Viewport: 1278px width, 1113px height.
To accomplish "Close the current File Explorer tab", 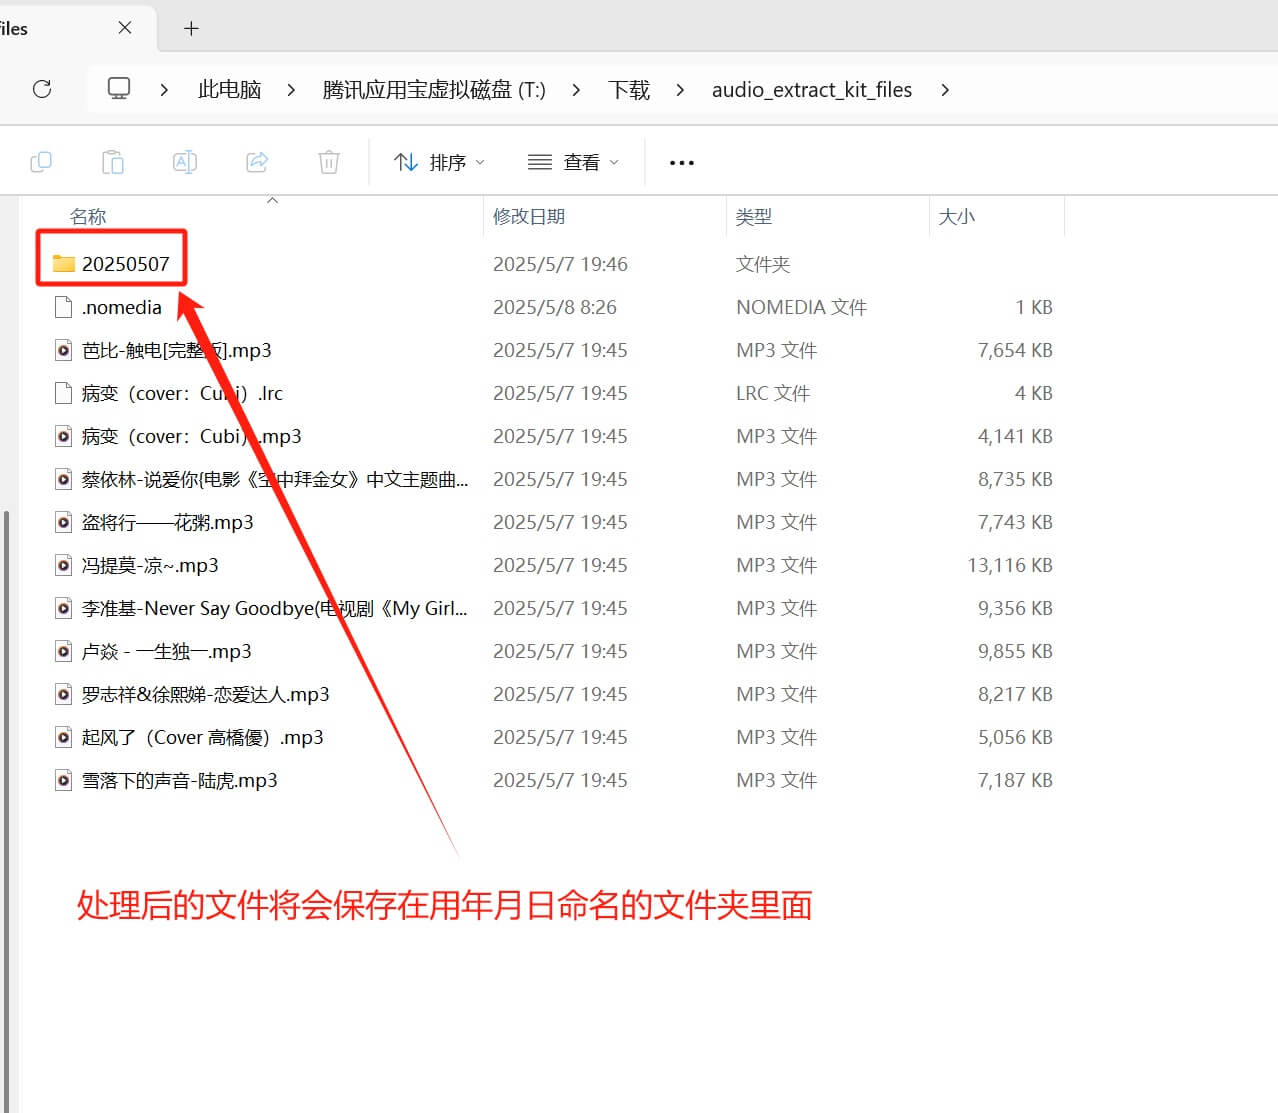I will click(x=125, y=28).
